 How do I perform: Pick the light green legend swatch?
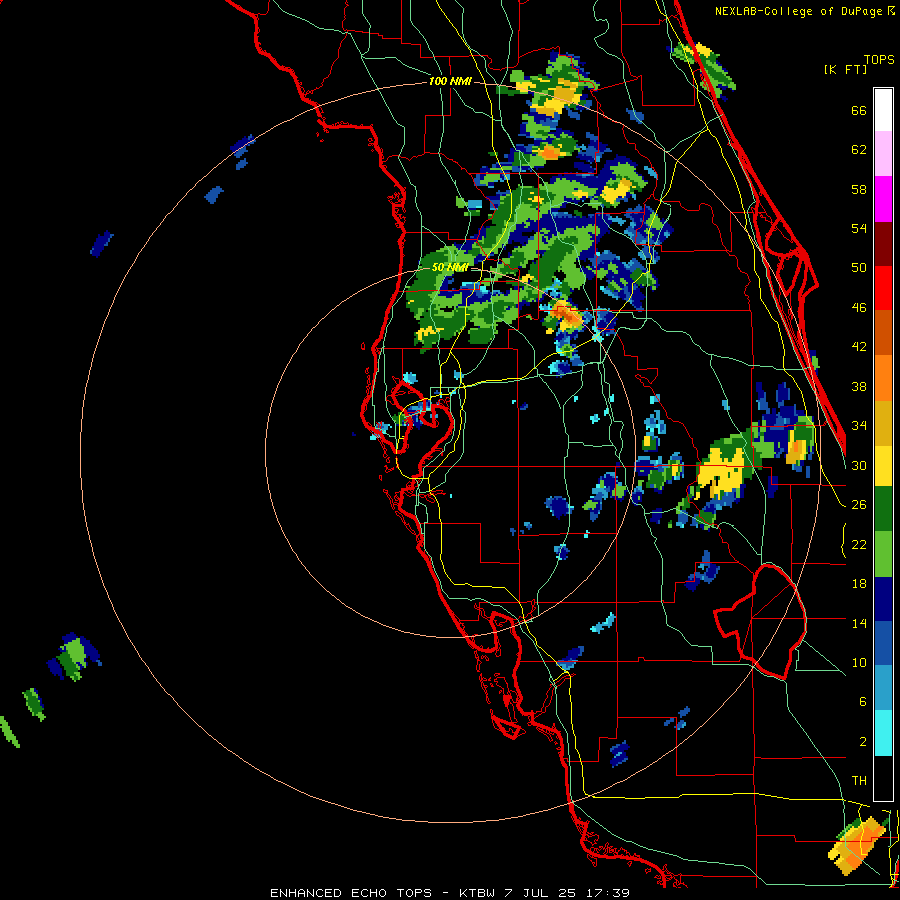(x=883, y=554)
